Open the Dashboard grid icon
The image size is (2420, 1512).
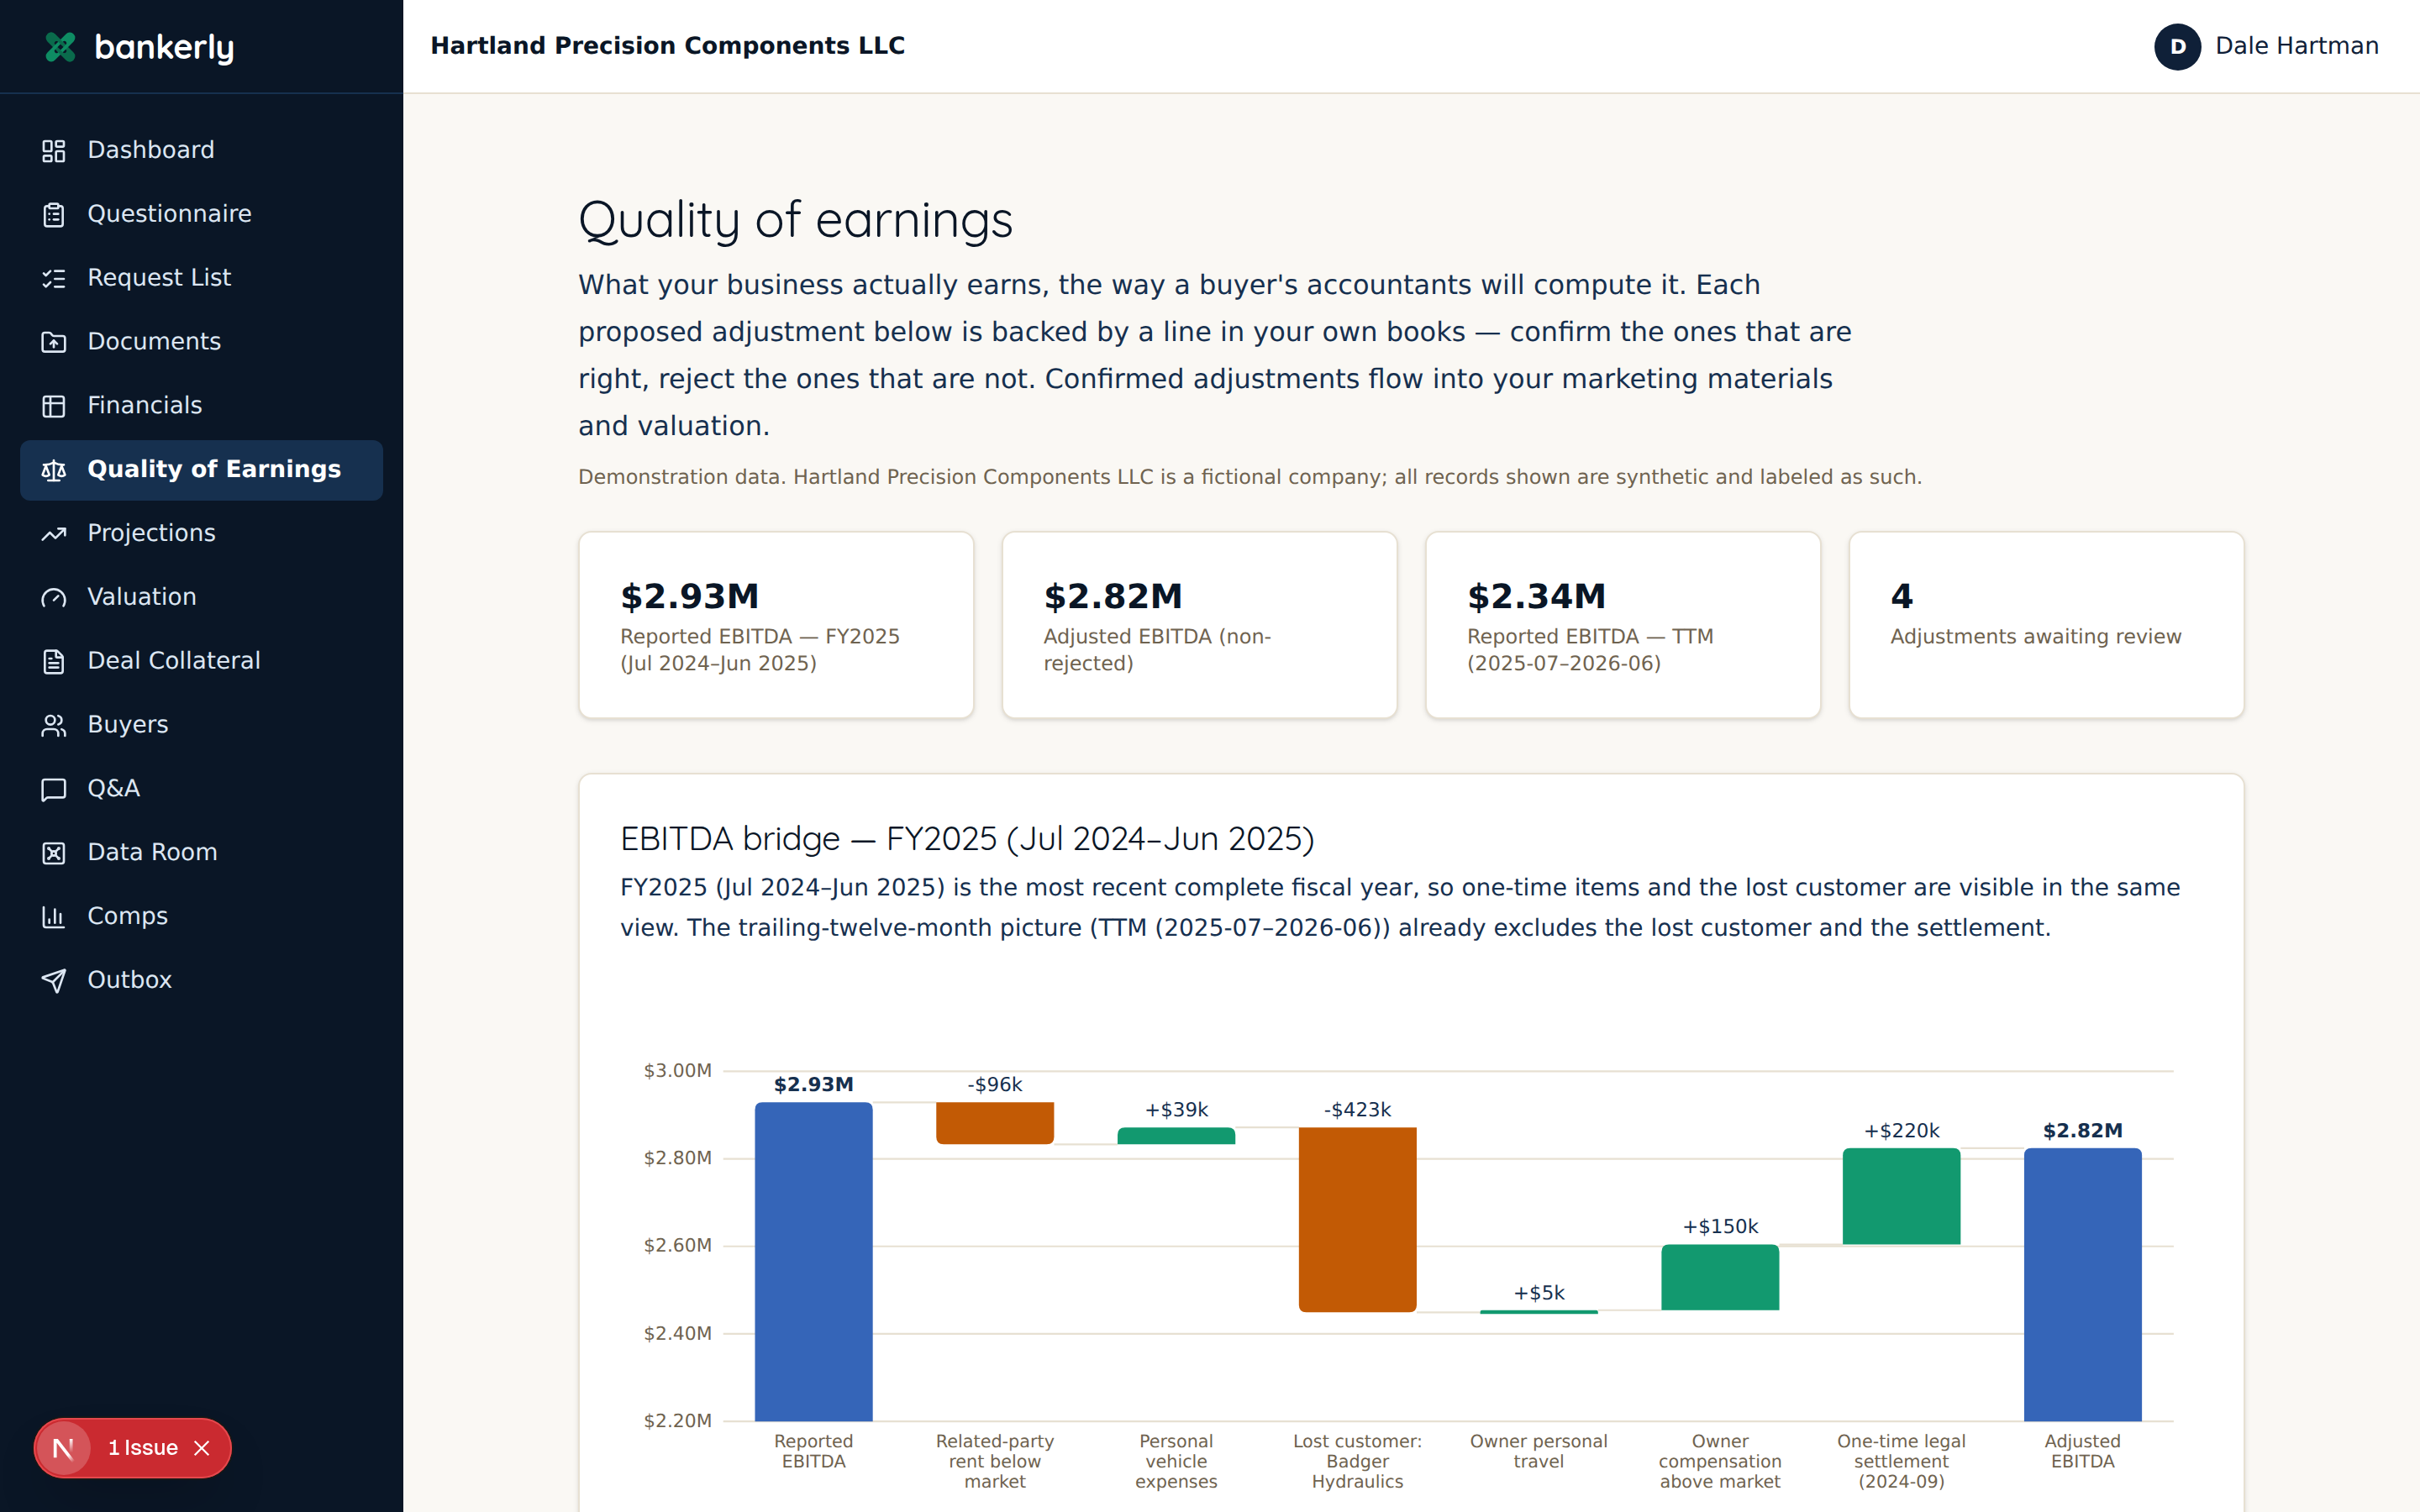(x=54, y=150)
